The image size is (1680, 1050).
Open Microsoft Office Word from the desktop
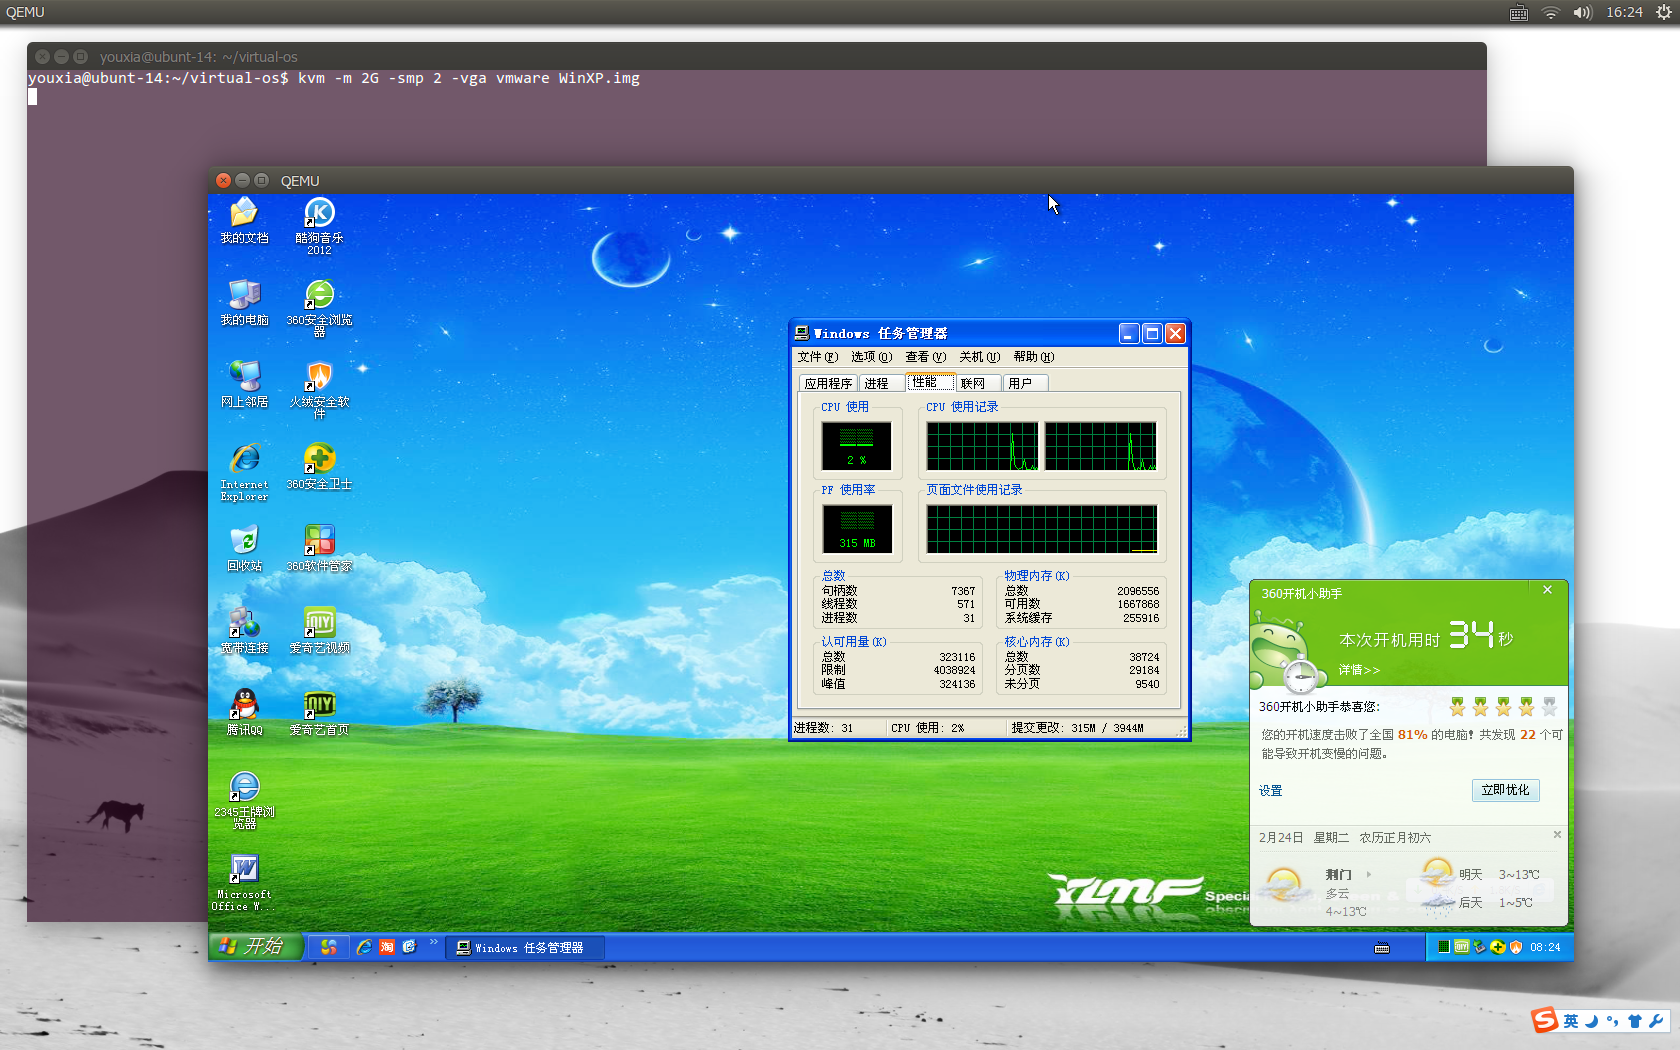(243, 870)
